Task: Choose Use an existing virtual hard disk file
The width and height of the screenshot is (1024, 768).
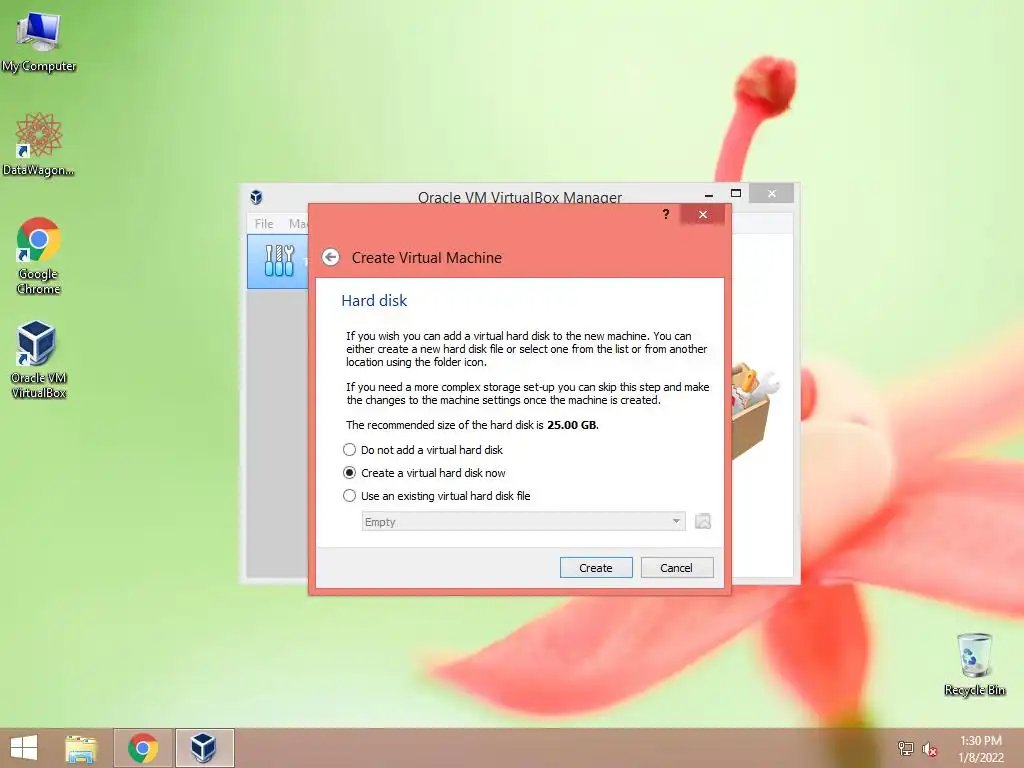Action: point(436,496)
